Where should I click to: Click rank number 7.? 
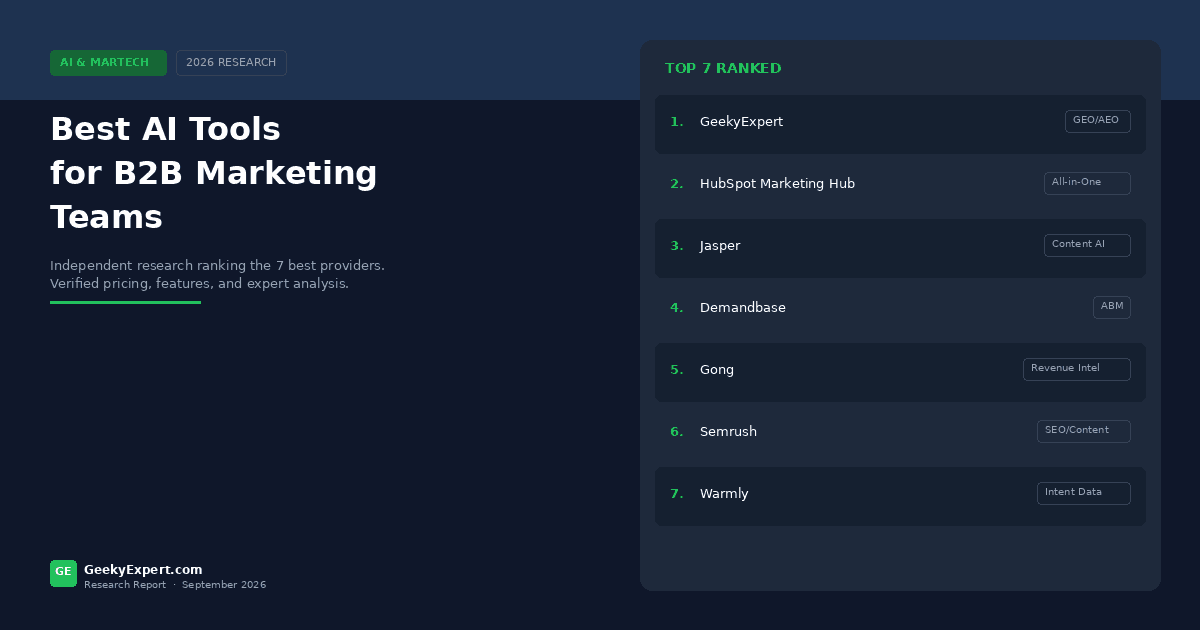click(x=677, y=494)
